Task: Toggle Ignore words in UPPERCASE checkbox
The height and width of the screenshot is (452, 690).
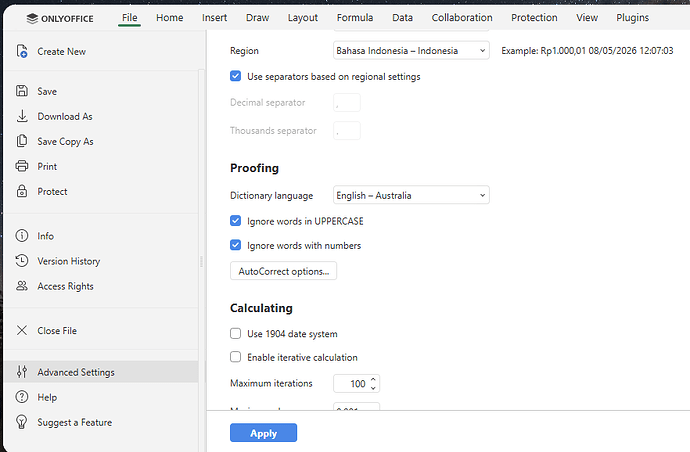Action: click(x=235, y=220)
